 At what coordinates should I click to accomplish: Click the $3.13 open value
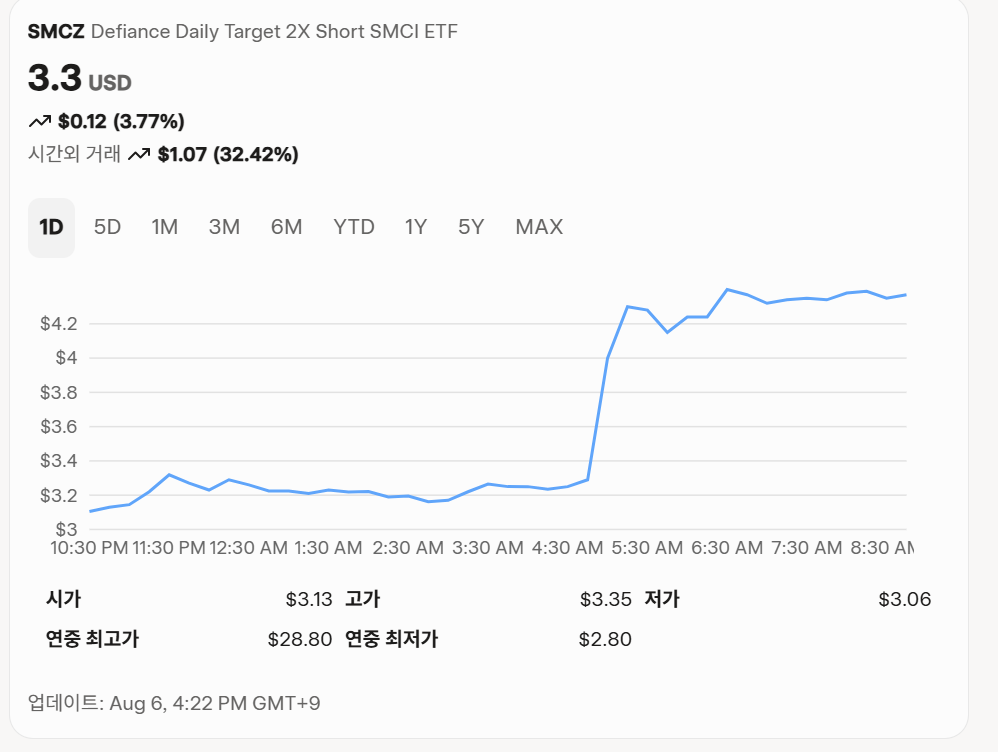309,599
